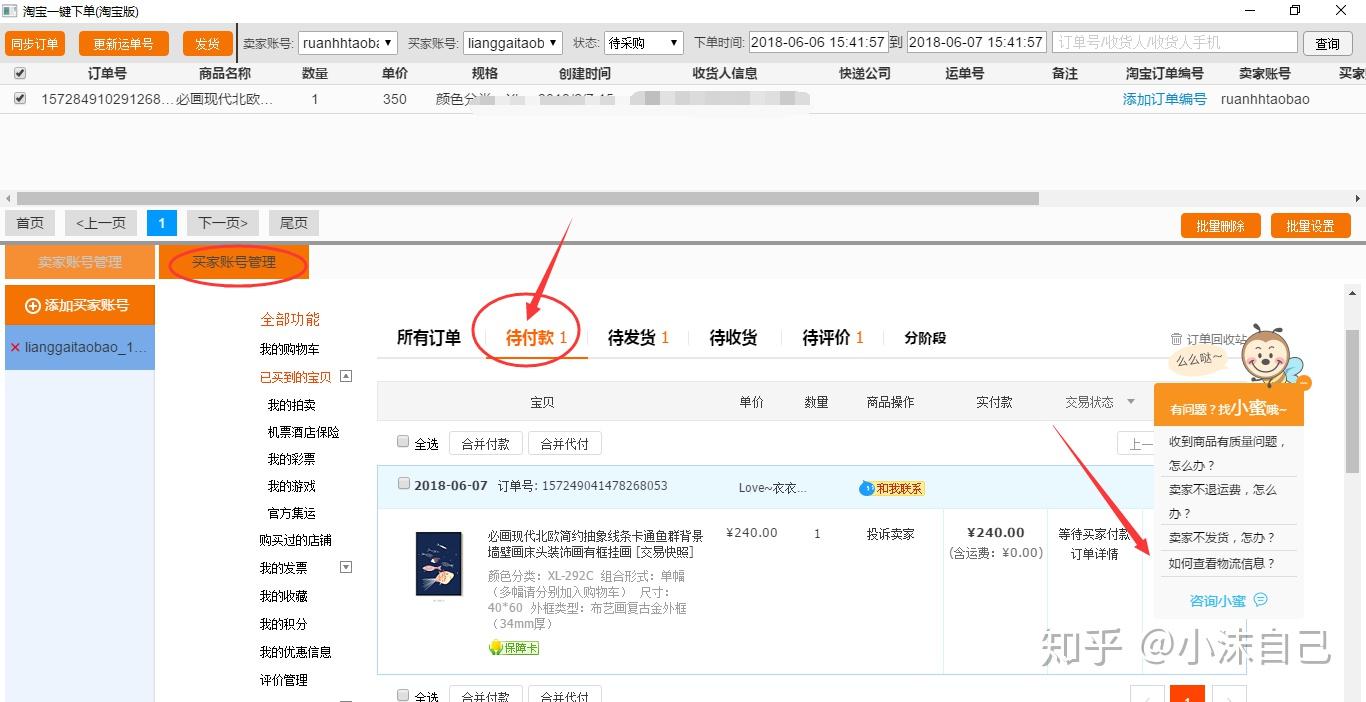1366x702 pixels.
Task: Switch to 卖家账号管理 tab
Action: [x=80, y=262]
